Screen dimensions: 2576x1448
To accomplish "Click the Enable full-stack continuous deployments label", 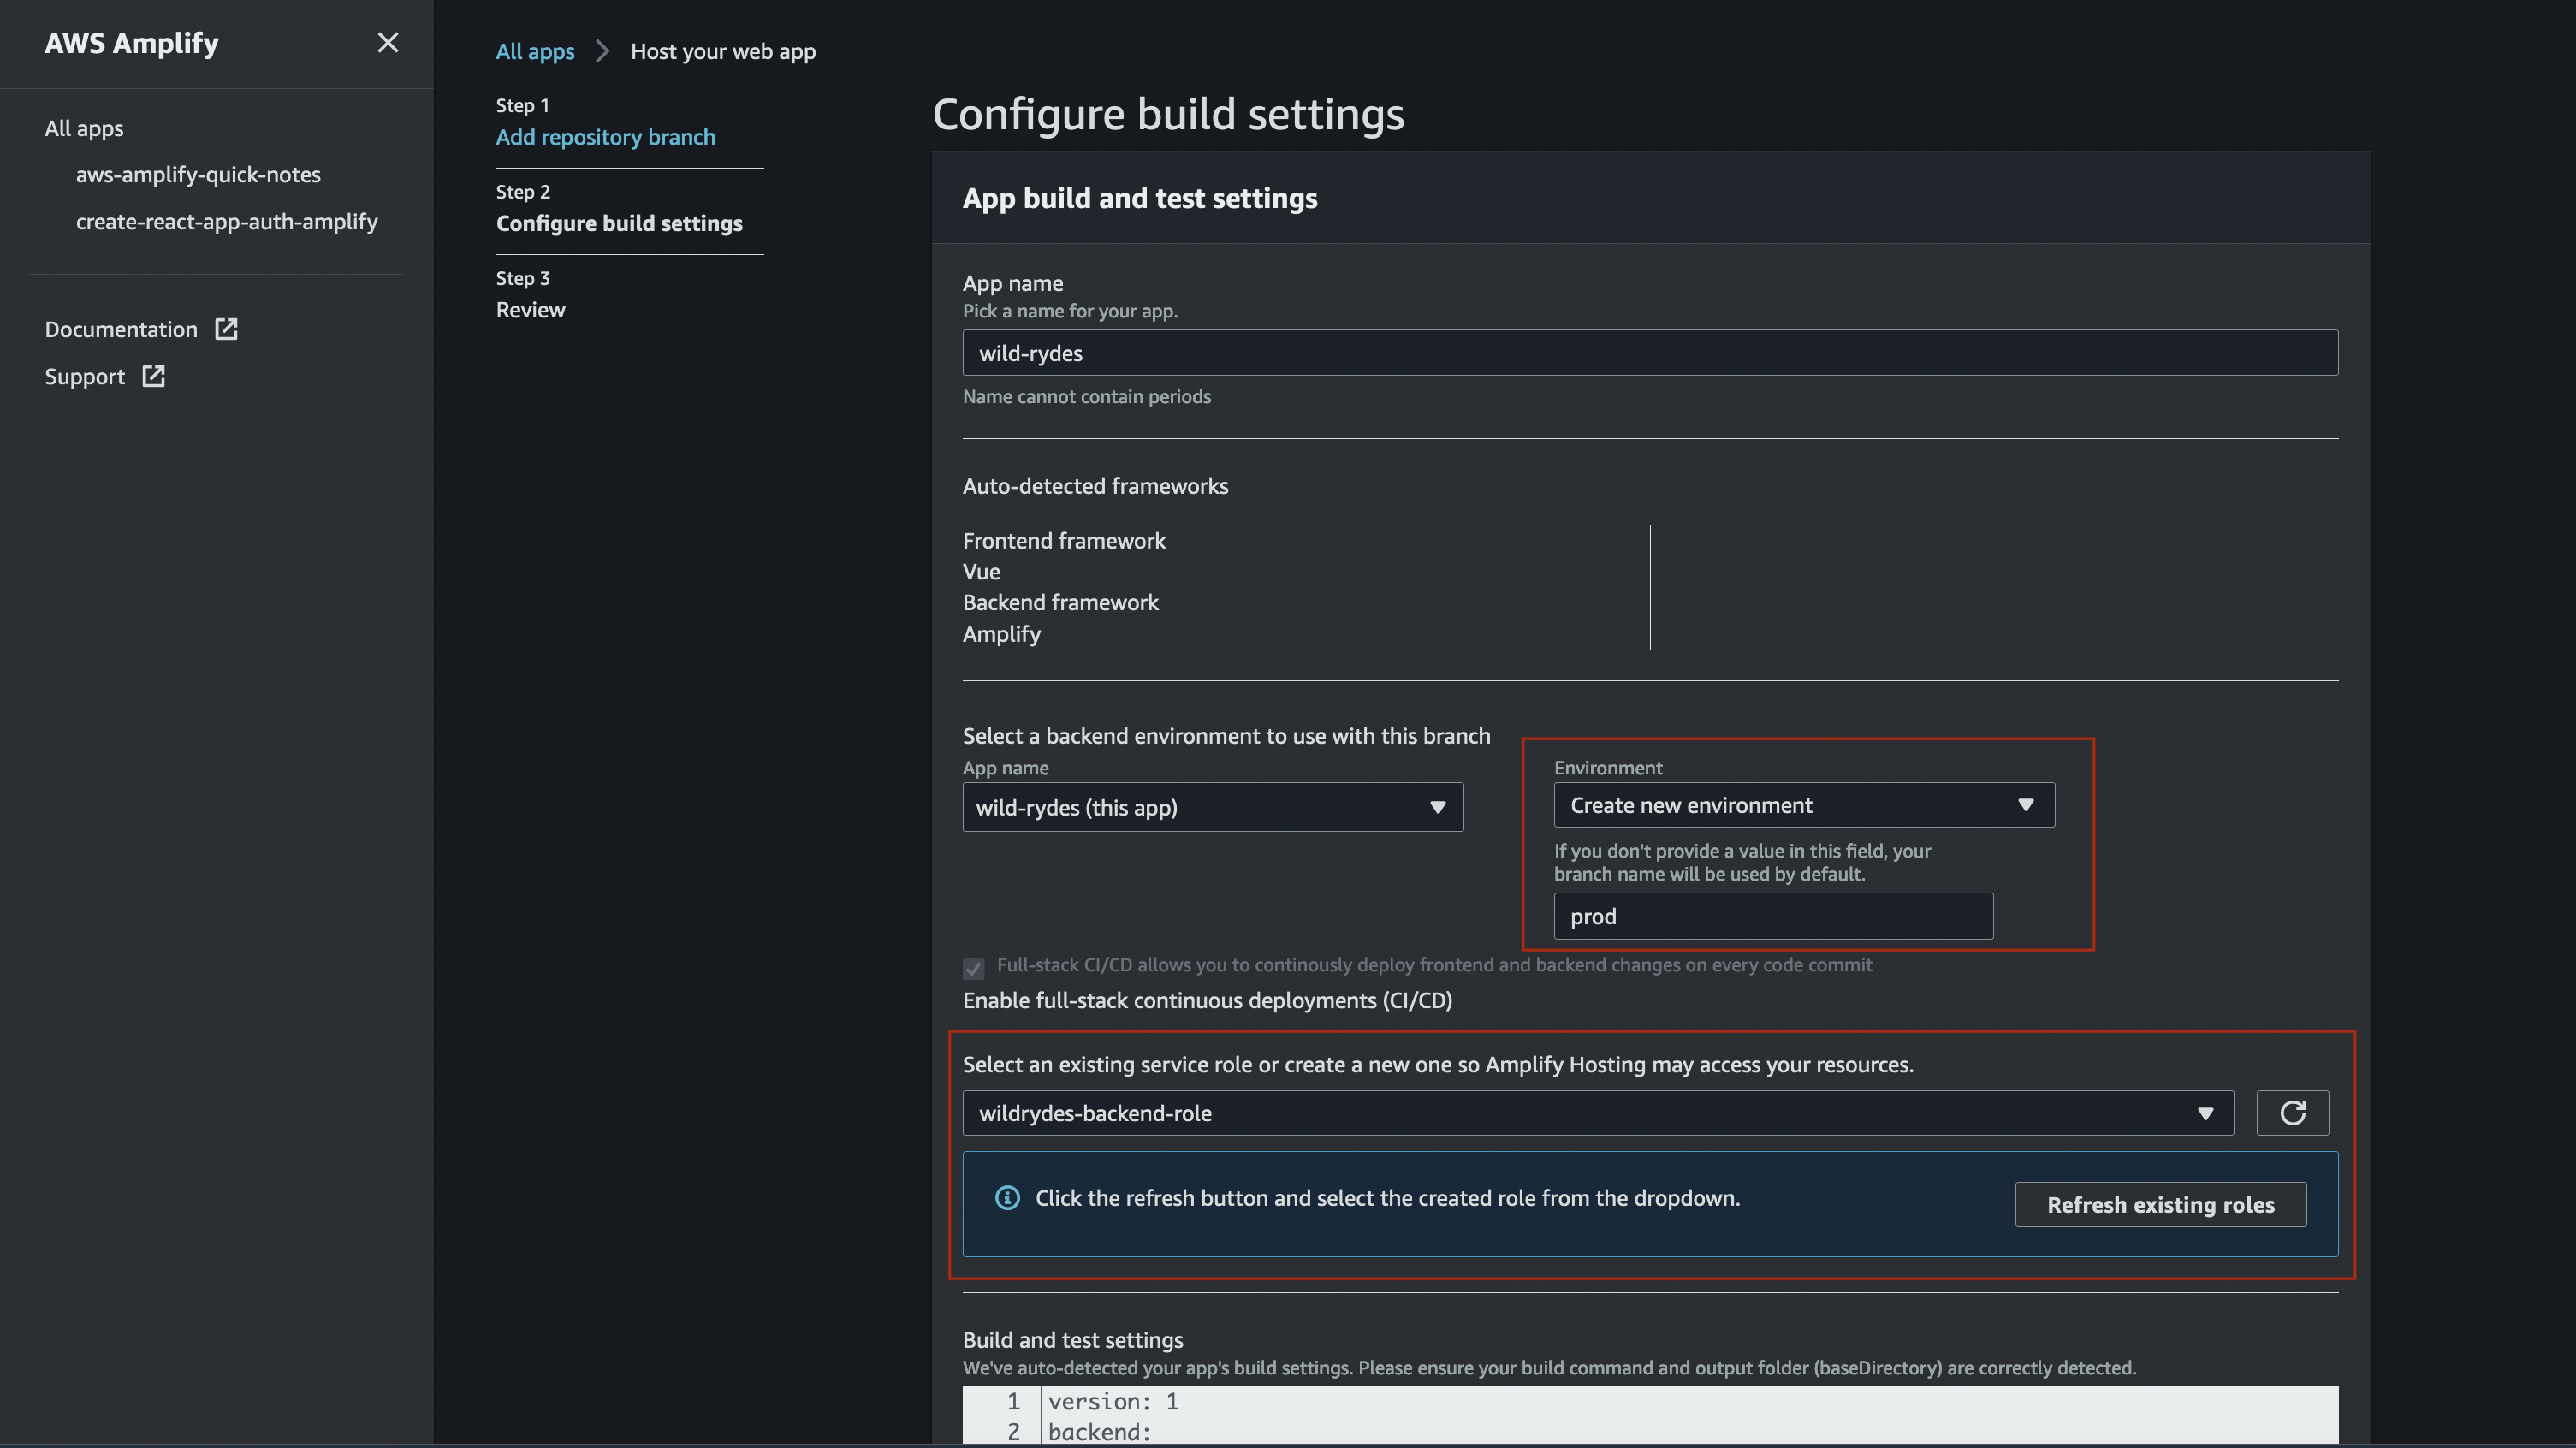I will 1207,1000.
